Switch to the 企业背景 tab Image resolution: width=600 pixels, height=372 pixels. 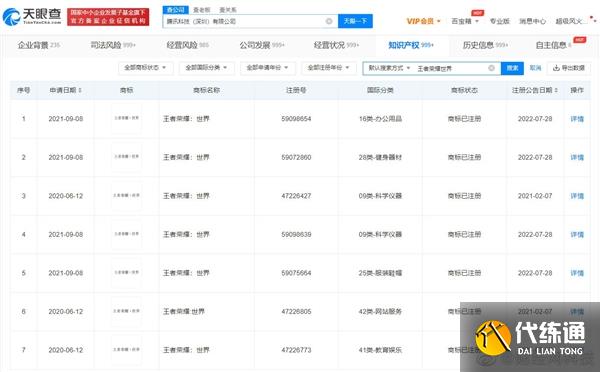[x=38, y=45]
